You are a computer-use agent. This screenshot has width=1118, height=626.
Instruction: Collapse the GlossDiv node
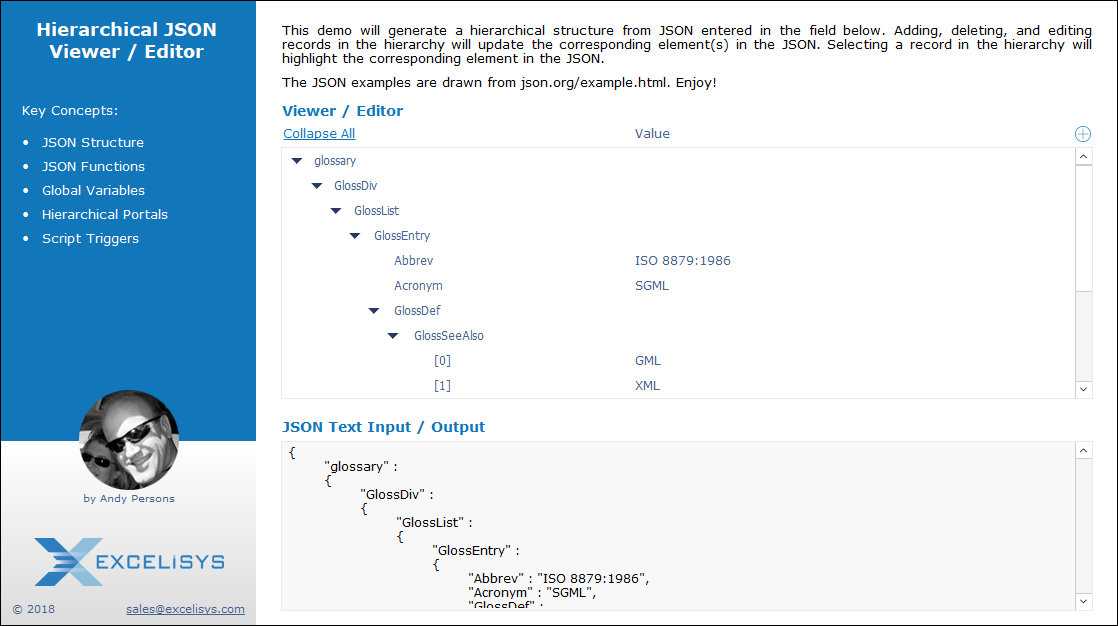click(317, 185)
